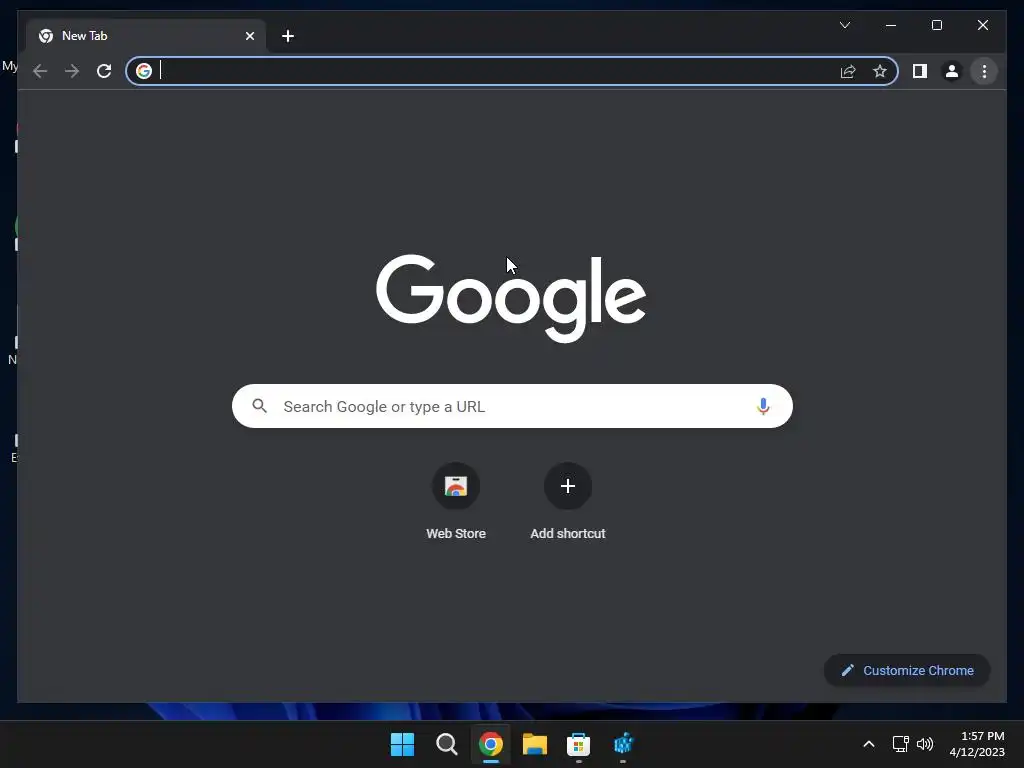This screenshot has width=1024, height=768.
Task: Open File Explorer from taskbar
Action: [x=534, y=744]
